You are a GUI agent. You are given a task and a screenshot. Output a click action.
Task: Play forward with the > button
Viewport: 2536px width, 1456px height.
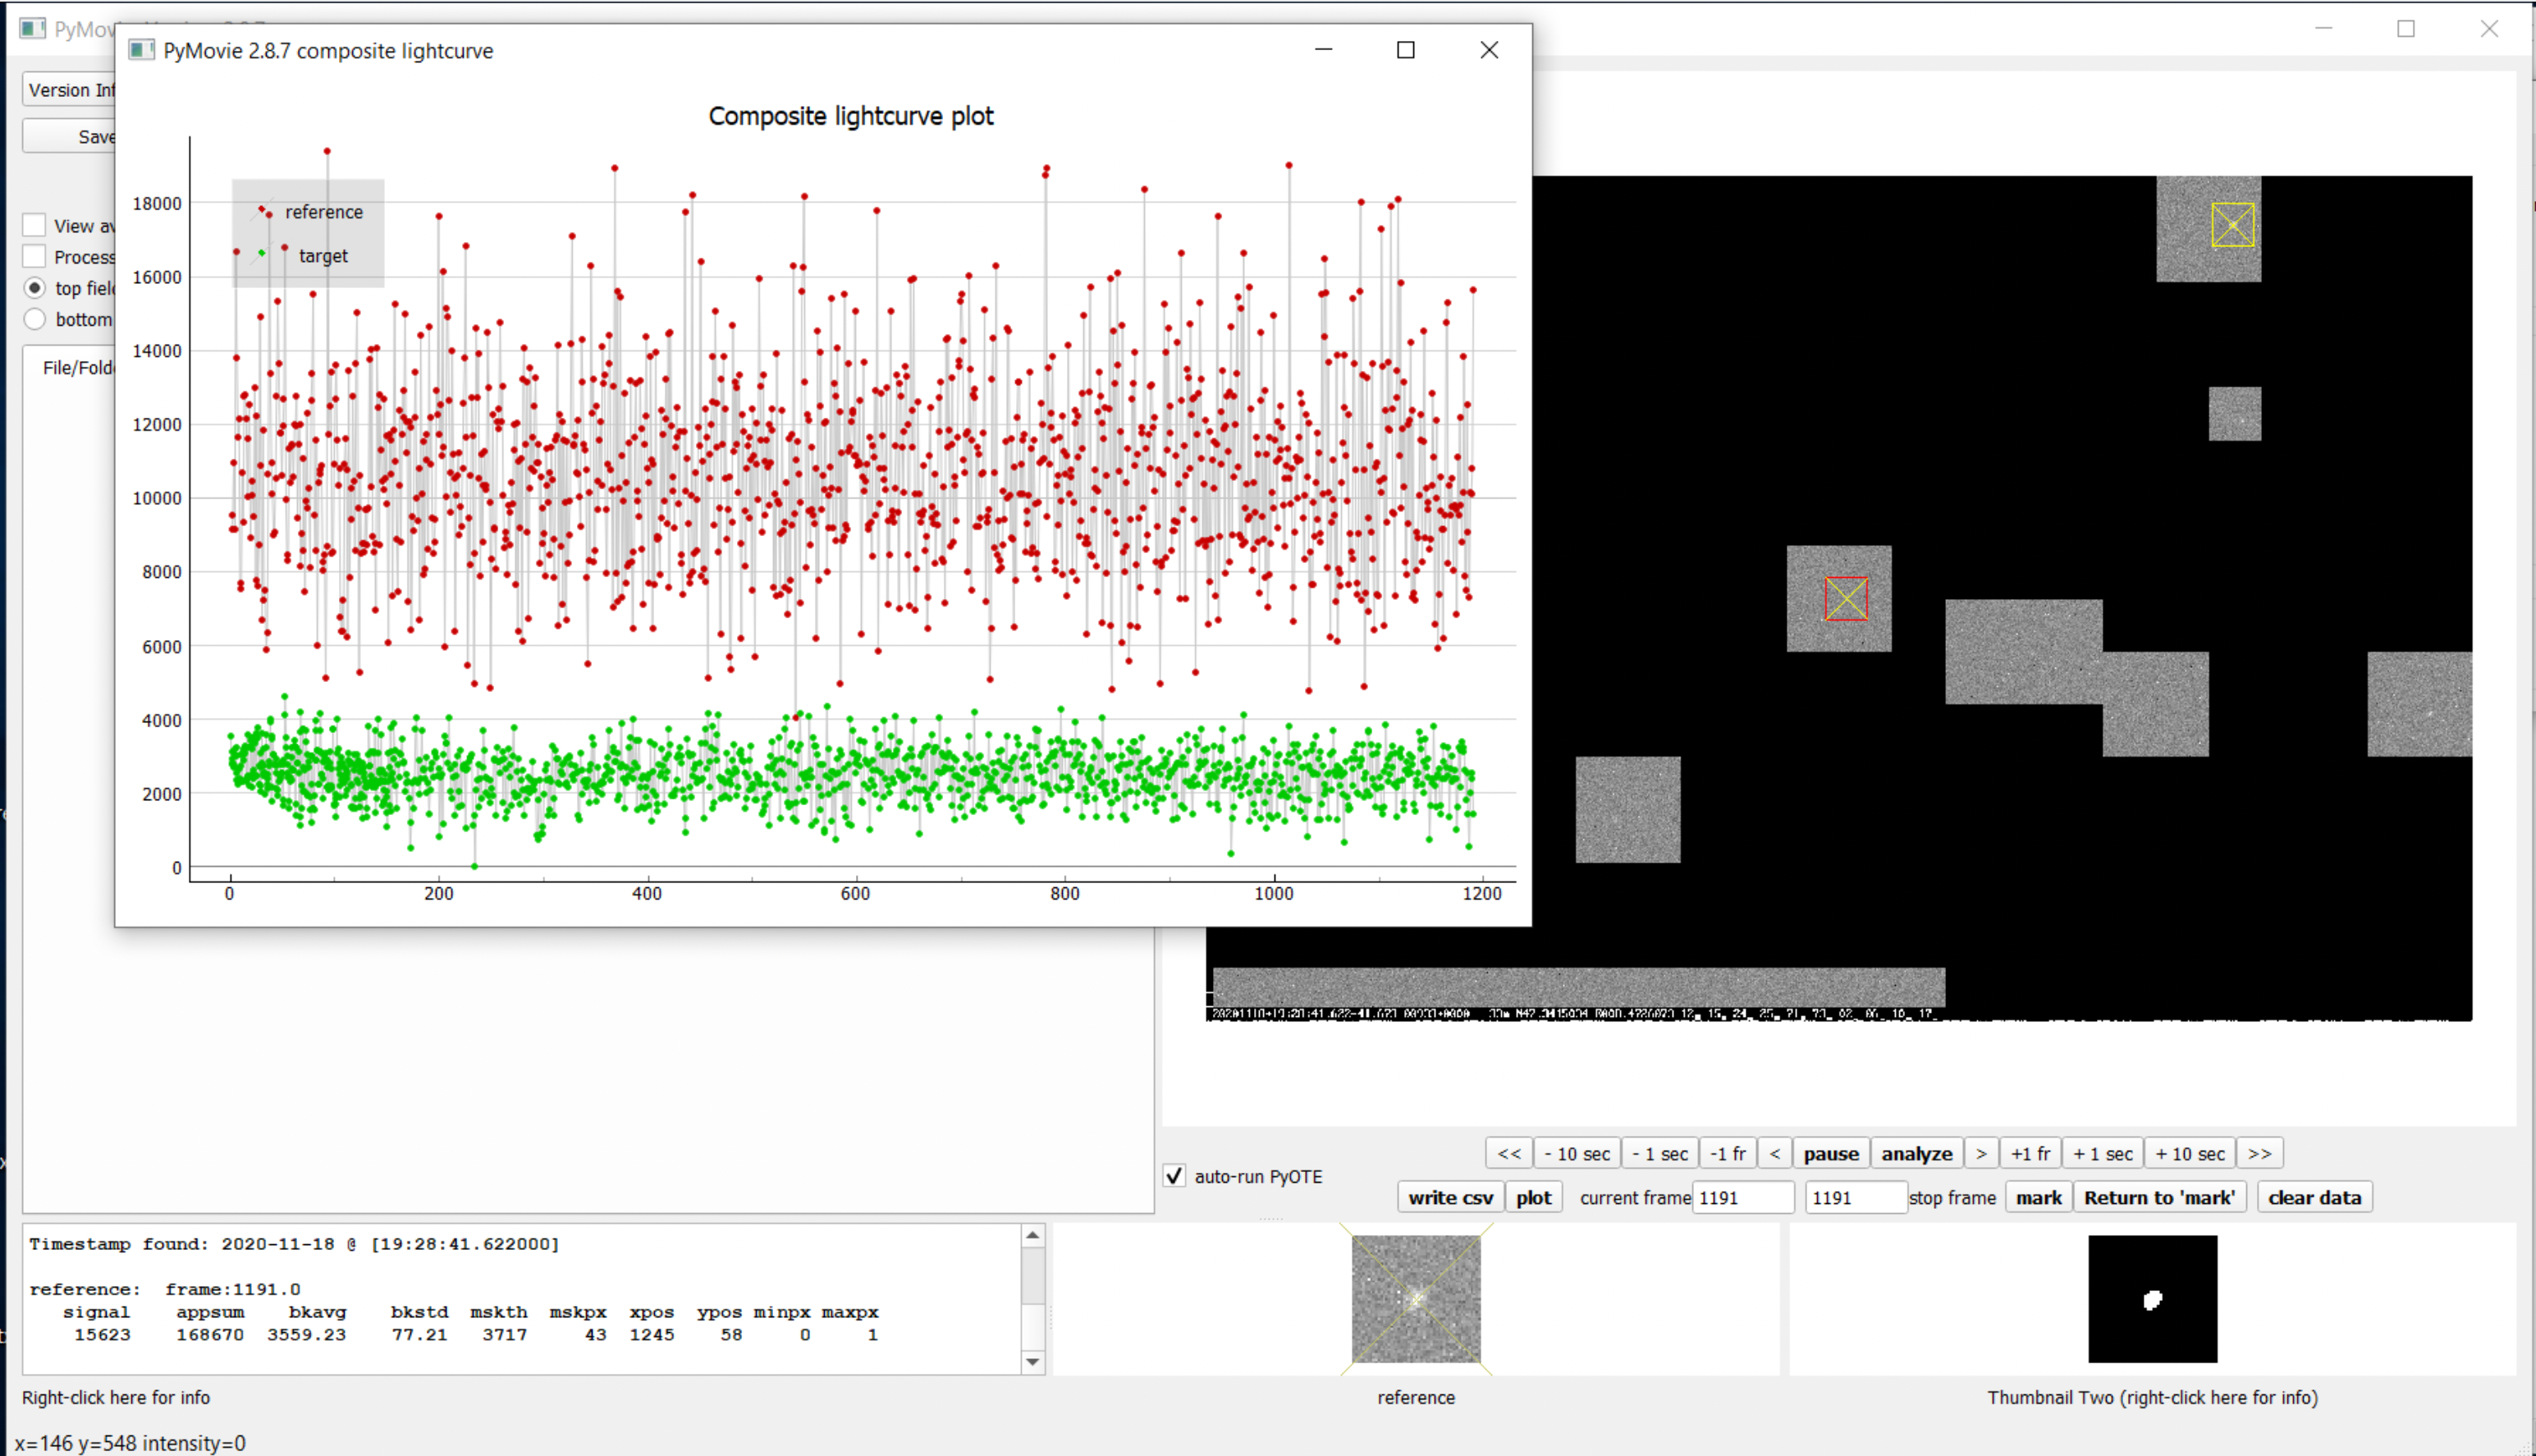(1980, 1153)
